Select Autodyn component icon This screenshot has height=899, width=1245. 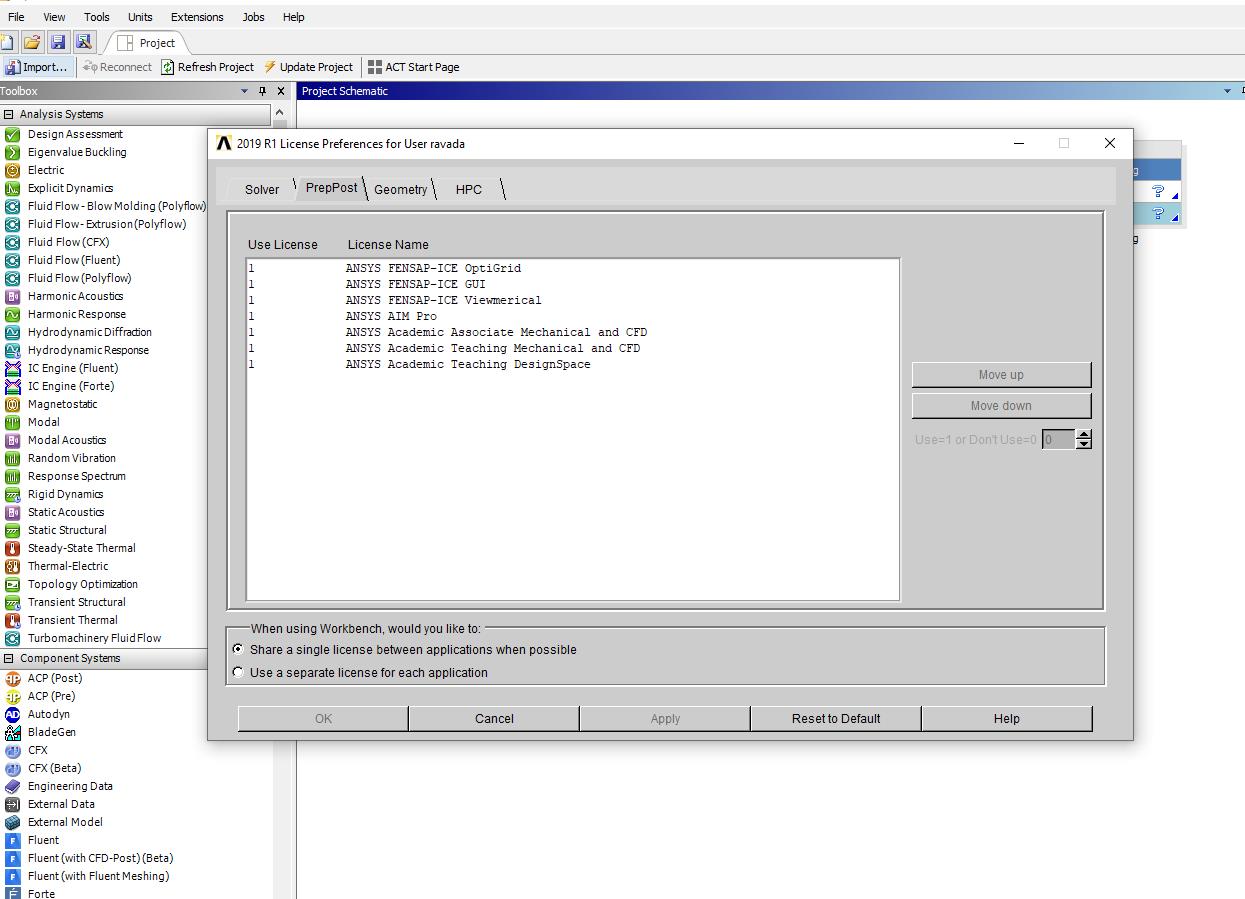click(x=12, y=714)
